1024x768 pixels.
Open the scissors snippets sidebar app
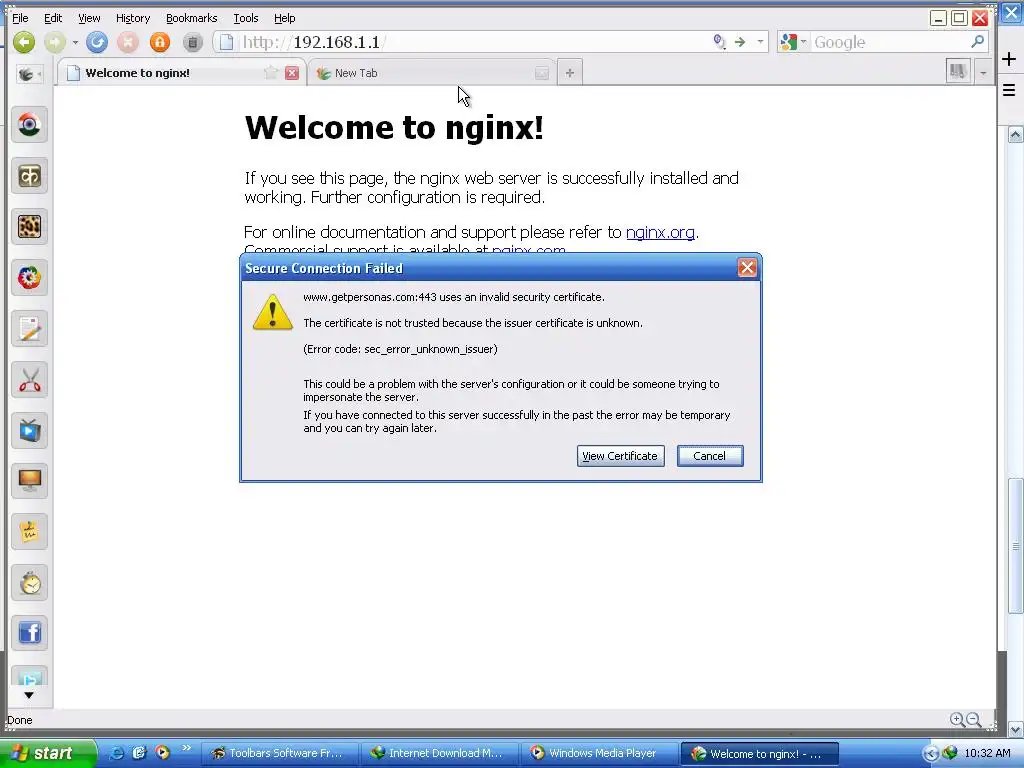coord(29,379)
